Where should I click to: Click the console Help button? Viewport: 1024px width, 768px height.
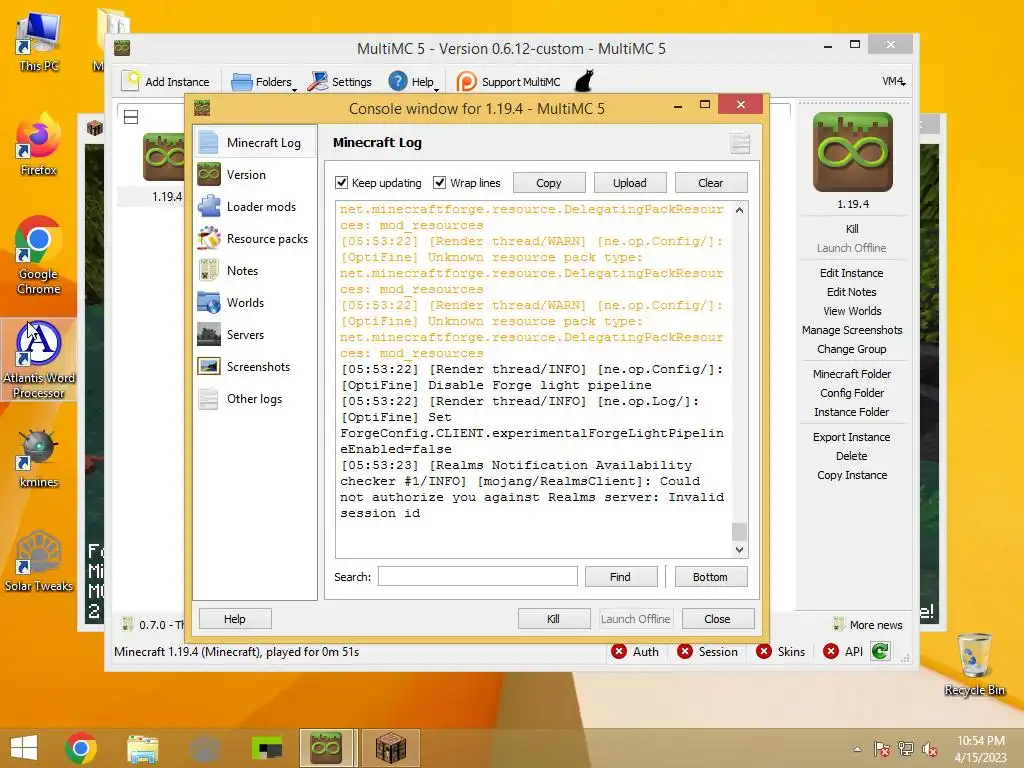pyautogui.click(x=235, y=618)
